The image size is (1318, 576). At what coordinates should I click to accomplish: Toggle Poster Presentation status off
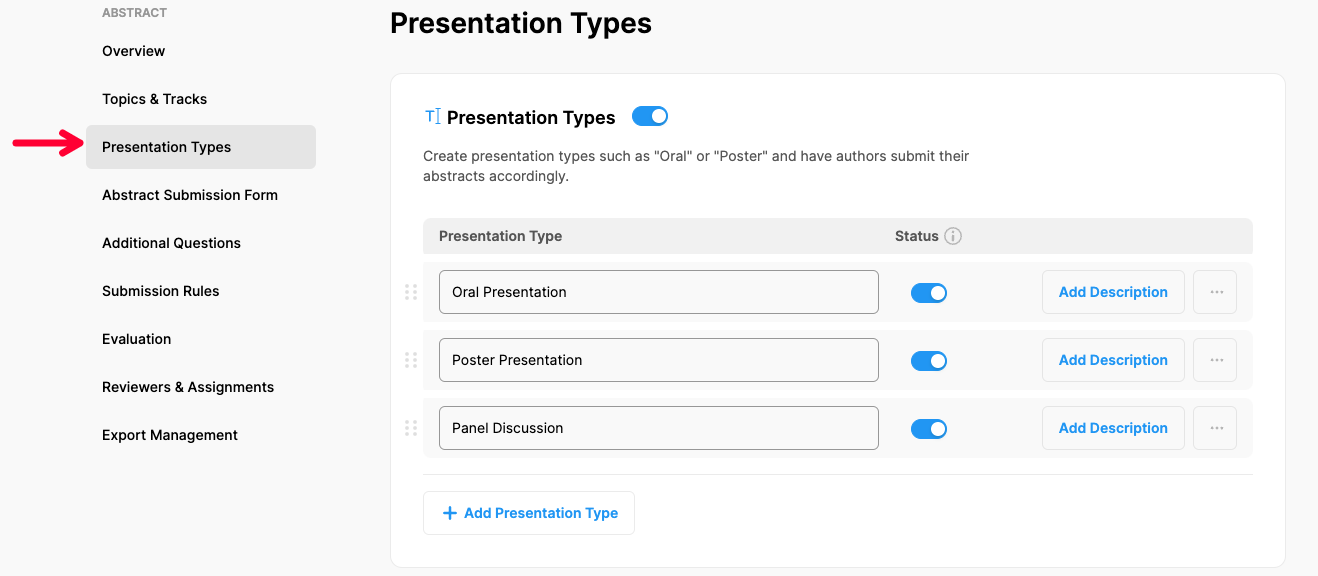[x=928, y=361]
